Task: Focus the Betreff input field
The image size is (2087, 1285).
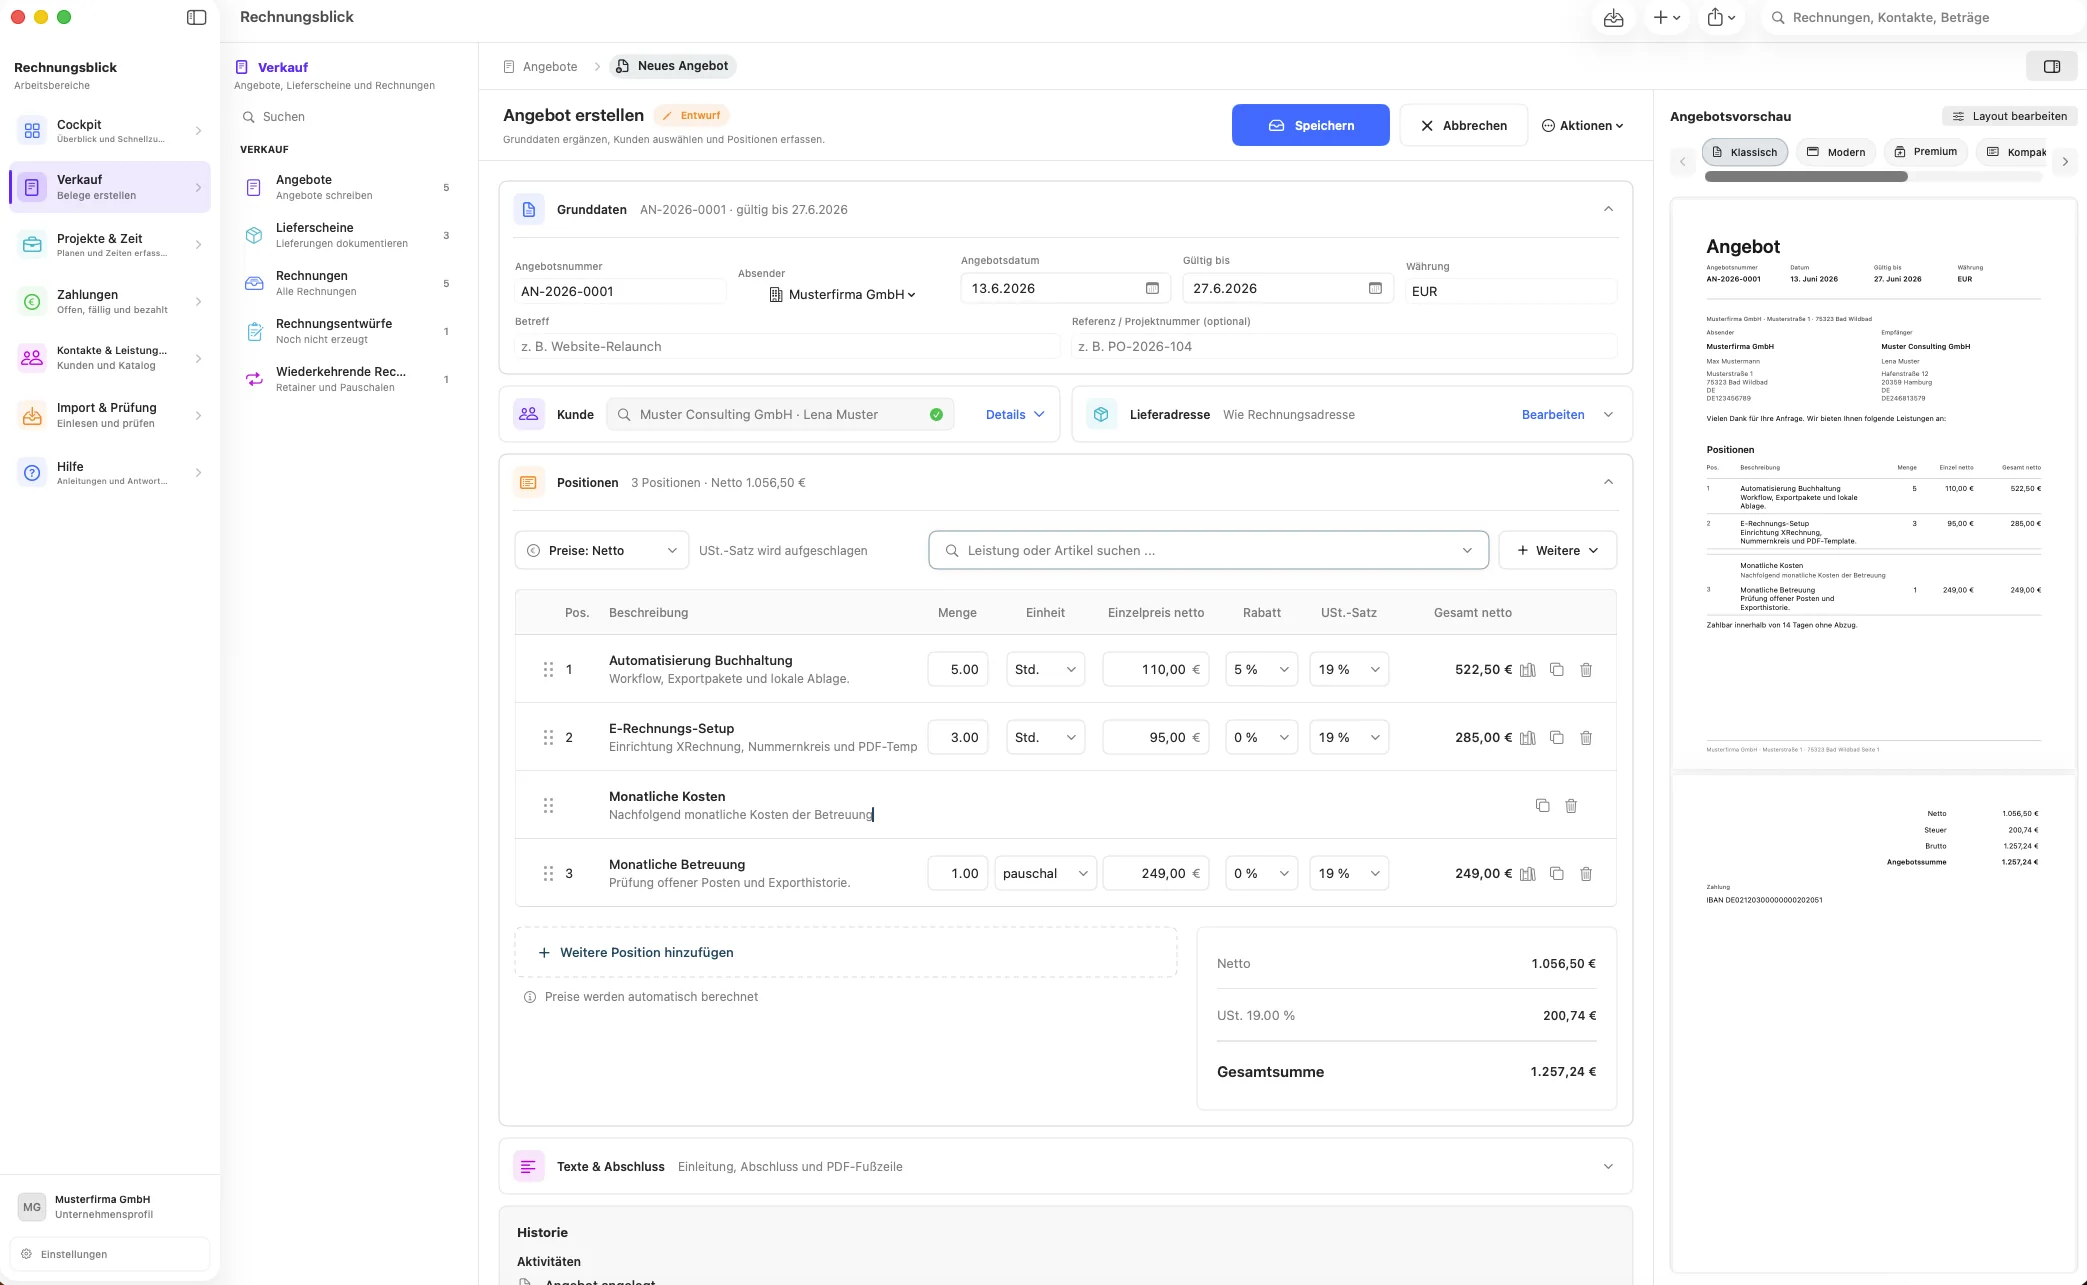Action: click(786, 347)
